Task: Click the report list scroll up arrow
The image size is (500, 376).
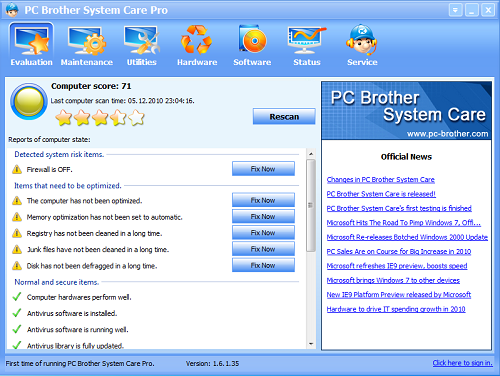Action: coord(311,154)
